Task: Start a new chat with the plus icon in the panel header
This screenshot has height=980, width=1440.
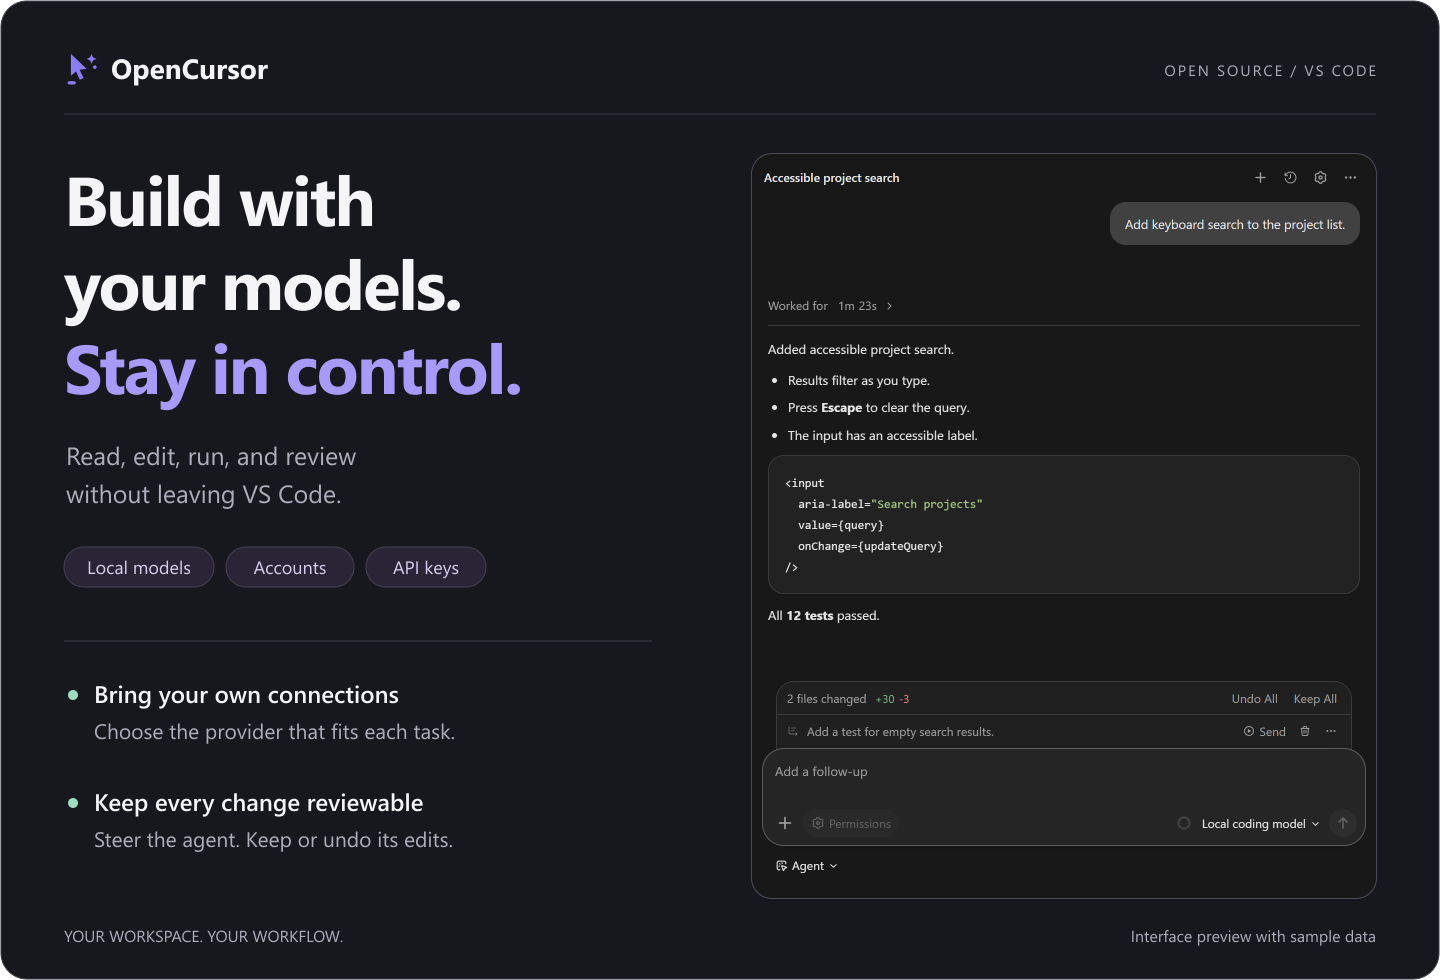Action: click(x=1260, y=177)
